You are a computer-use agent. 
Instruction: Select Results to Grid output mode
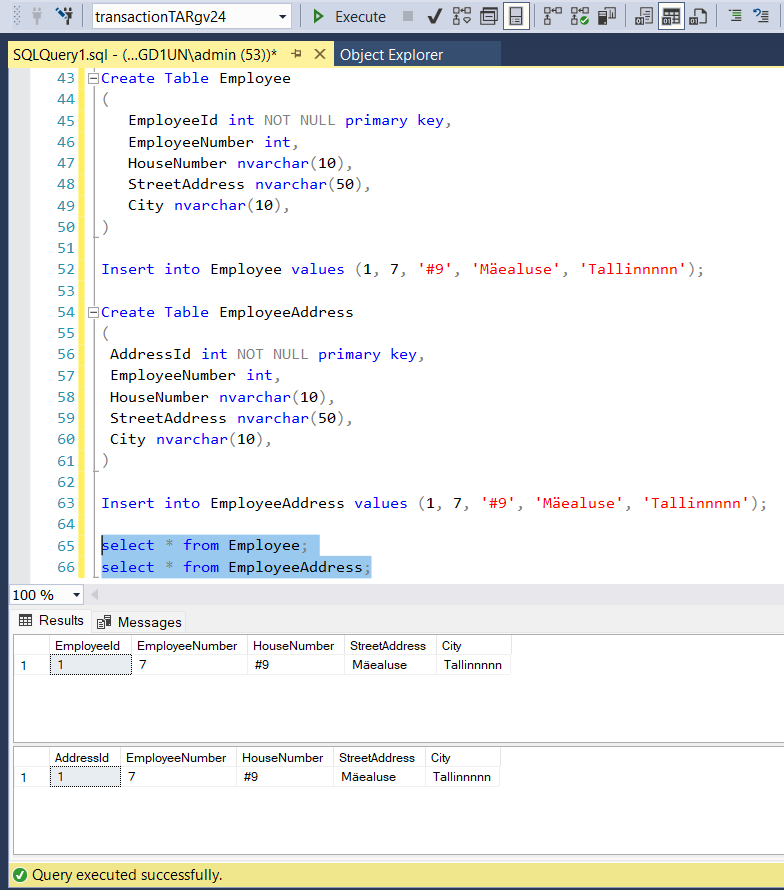[671, 16]
